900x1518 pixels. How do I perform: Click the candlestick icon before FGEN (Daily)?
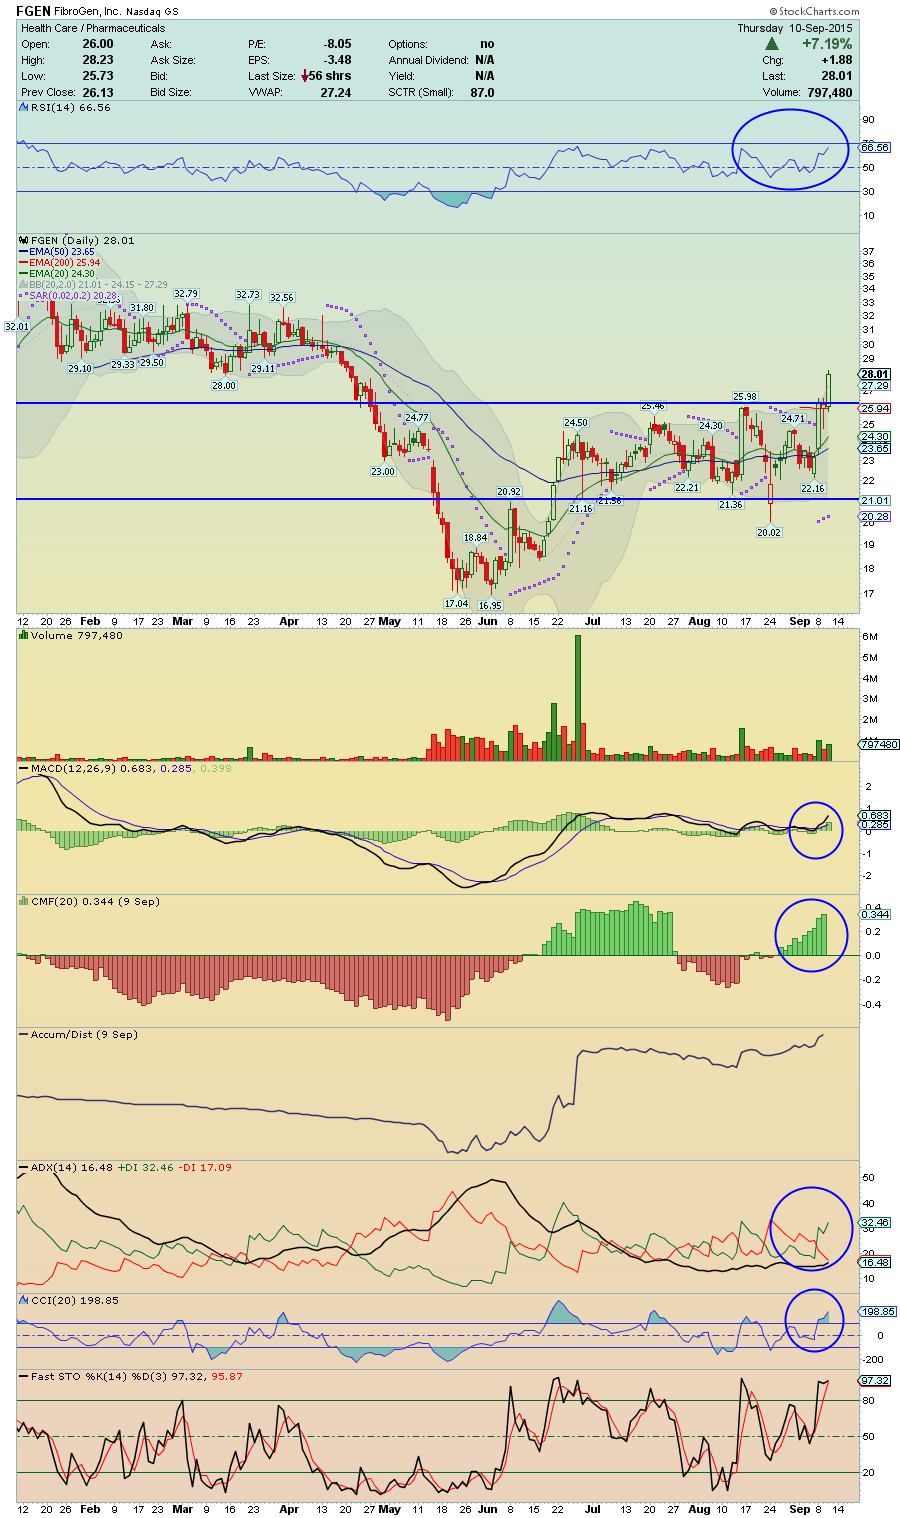25,240
